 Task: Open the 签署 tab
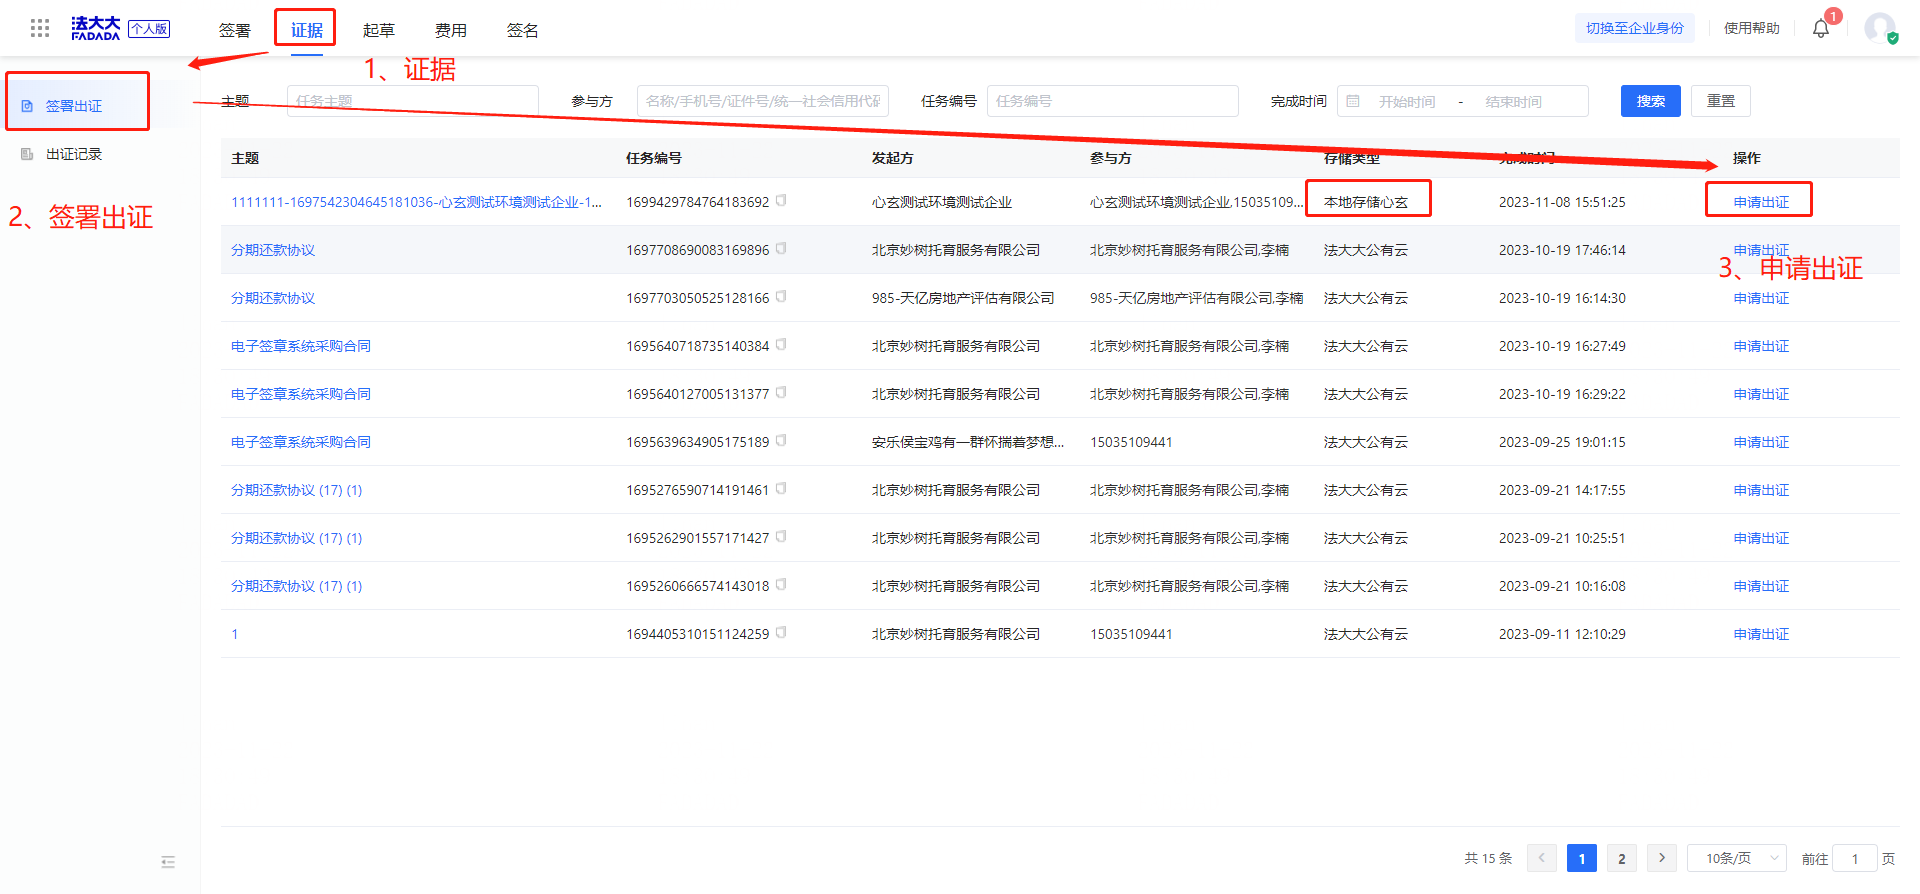click(x=235, y=30)
